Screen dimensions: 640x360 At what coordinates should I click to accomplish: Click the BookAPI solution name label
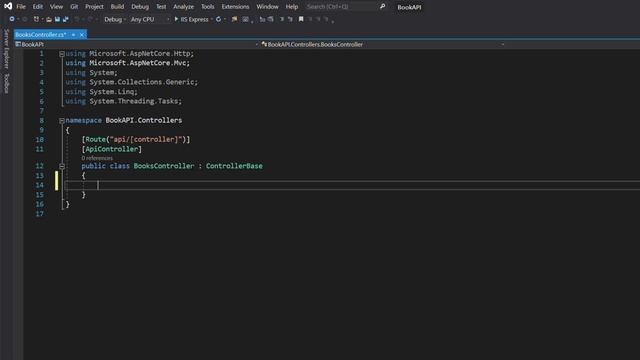point(409,7)
